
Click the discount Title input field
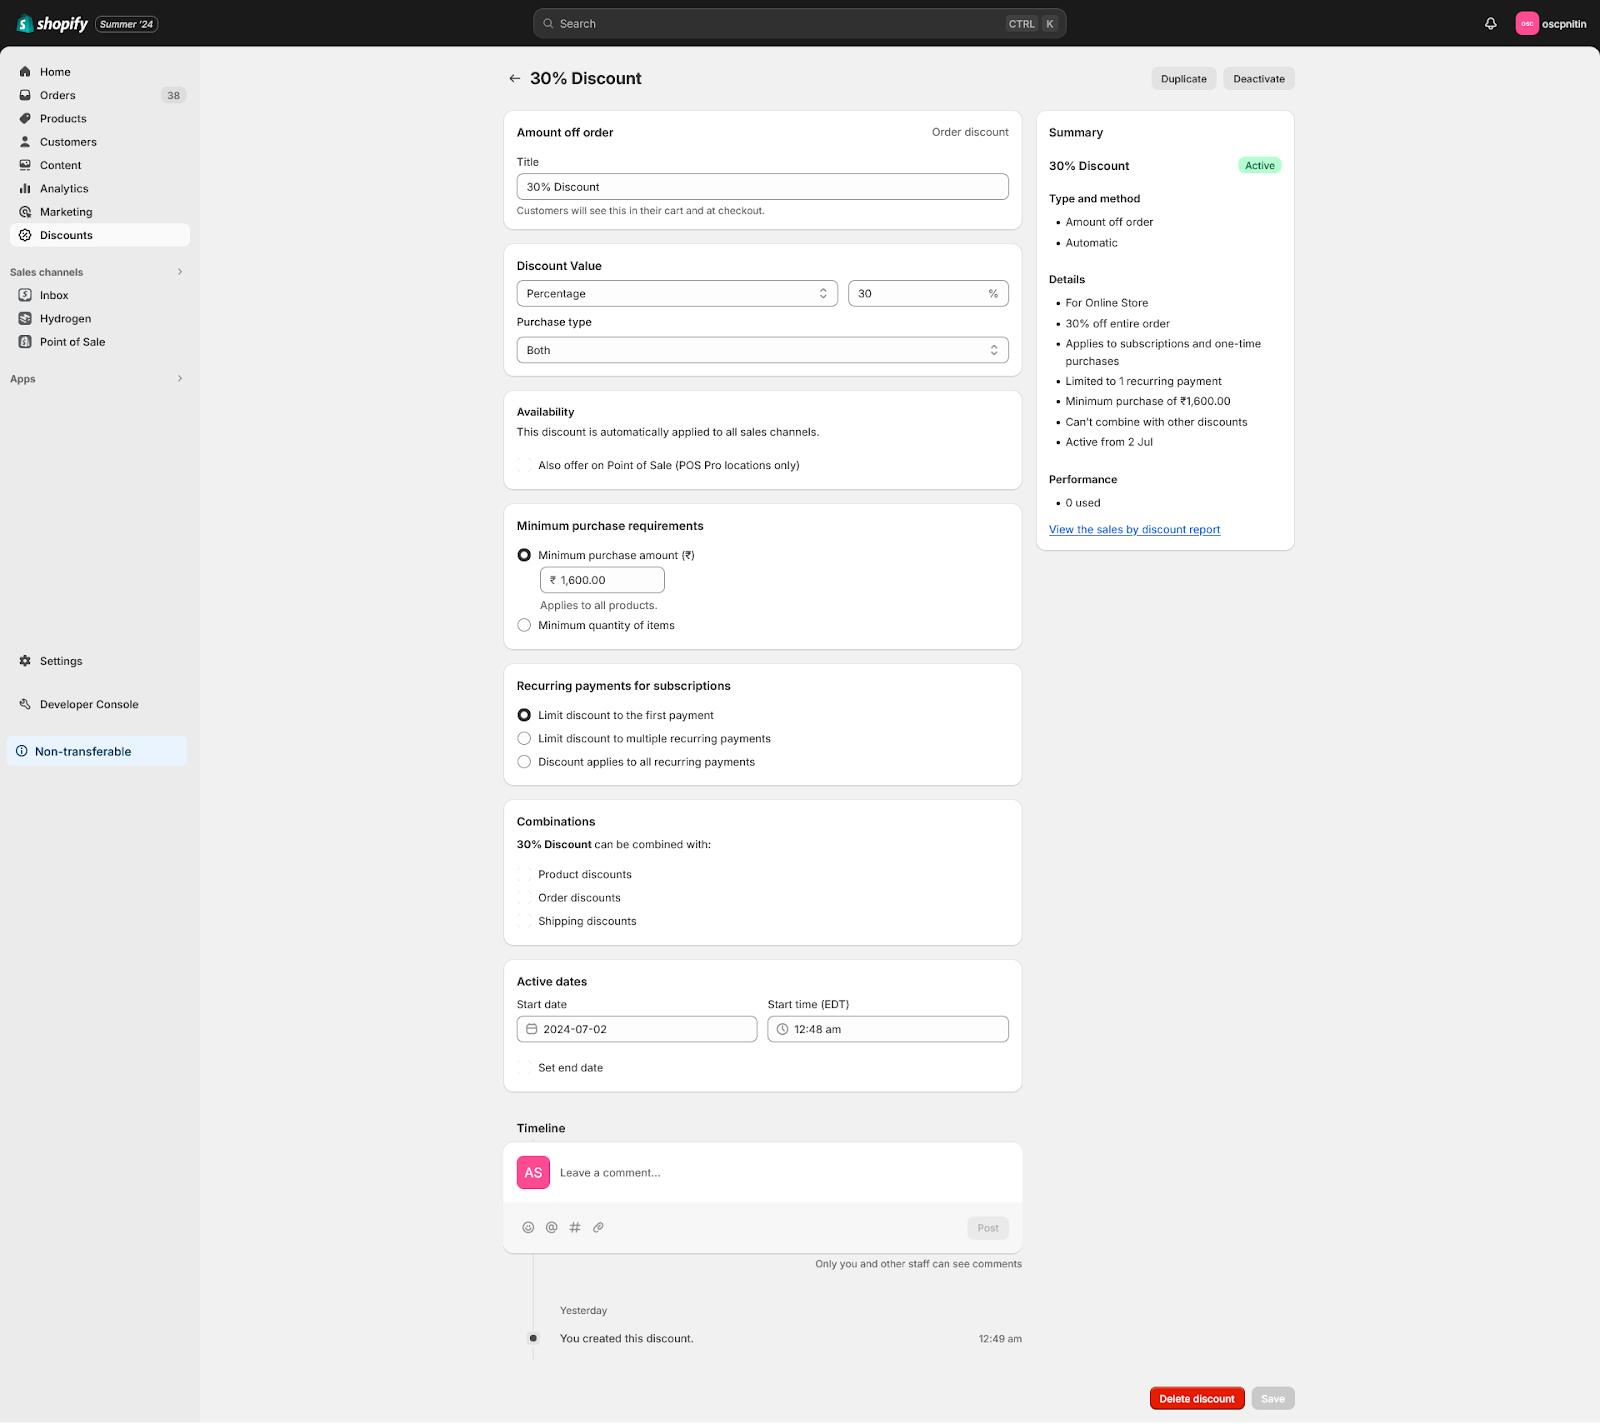pyautogui.click(x=762, y=187)
